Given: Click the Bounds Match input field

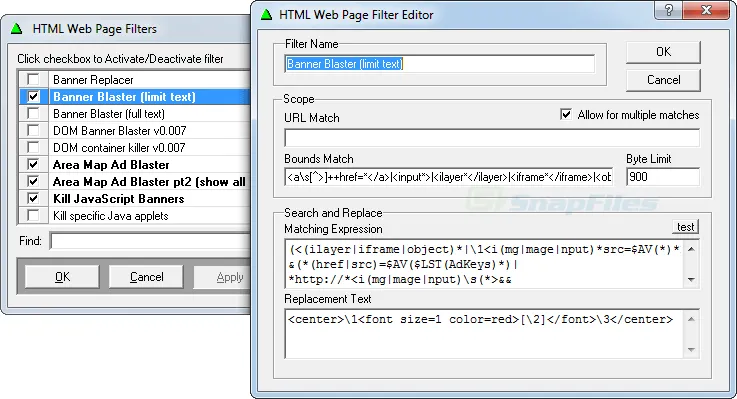Looking at the screenshot, I should pos(448,177).
